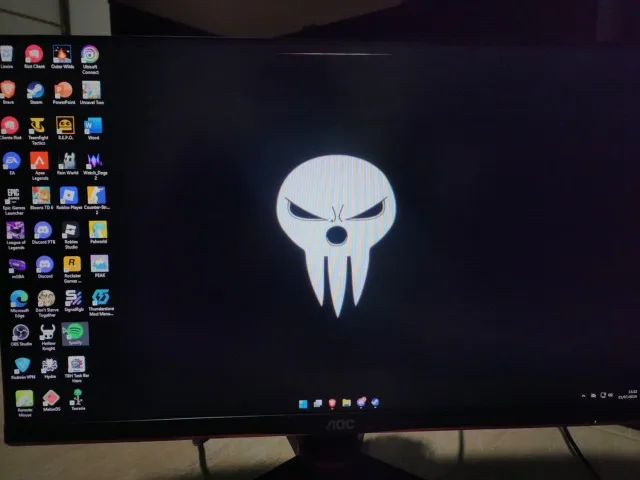Open the Teamfight Tactics shortcut
Screen dimensions: 640x480
pyautogui.click(x=38, y=131)
